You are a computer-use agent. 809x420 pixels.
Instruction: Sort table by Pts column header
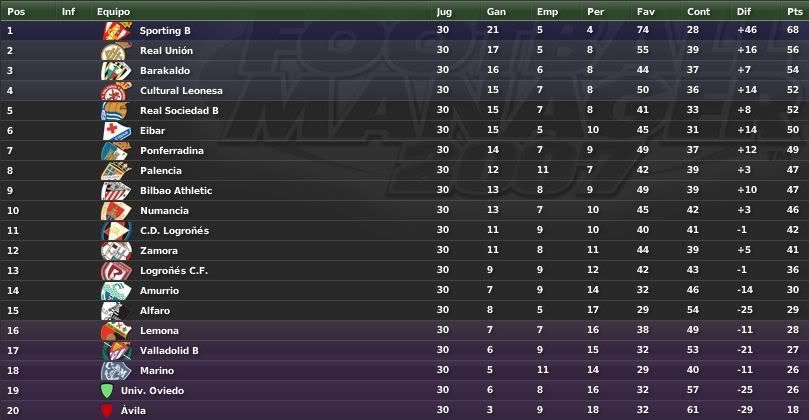(795, 11)
